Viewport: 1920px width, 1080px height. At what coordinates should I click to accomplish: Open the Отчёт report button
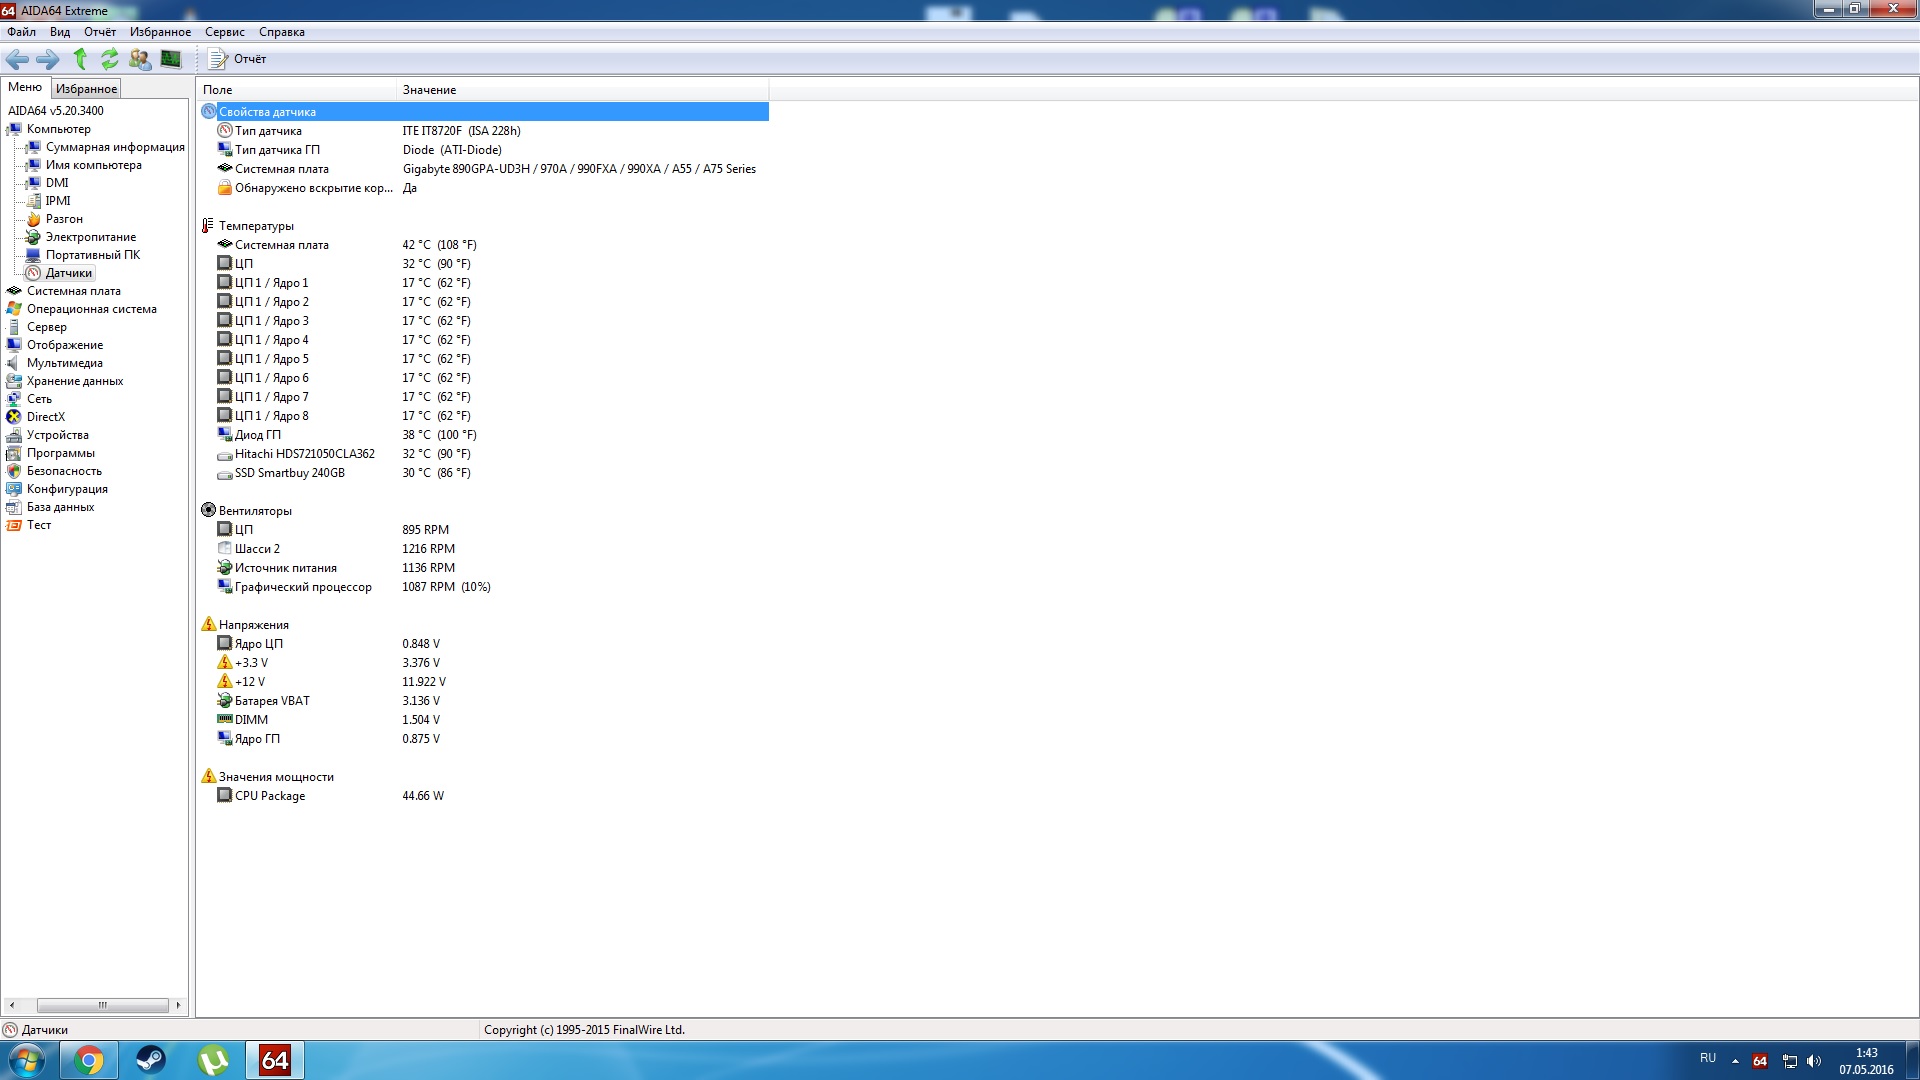click(x=238, y=59)
